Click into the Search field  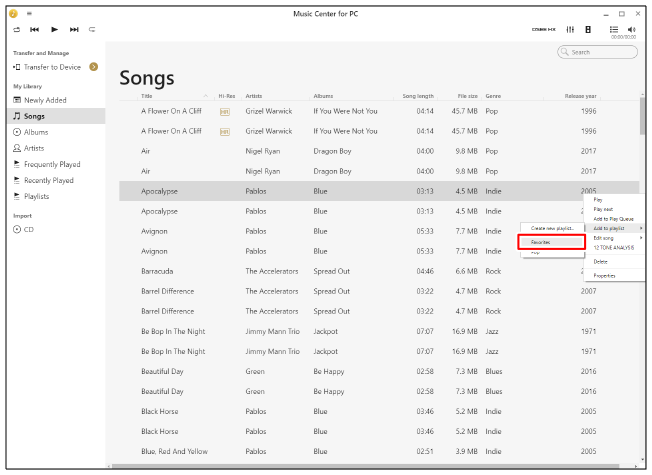[603, 52]
